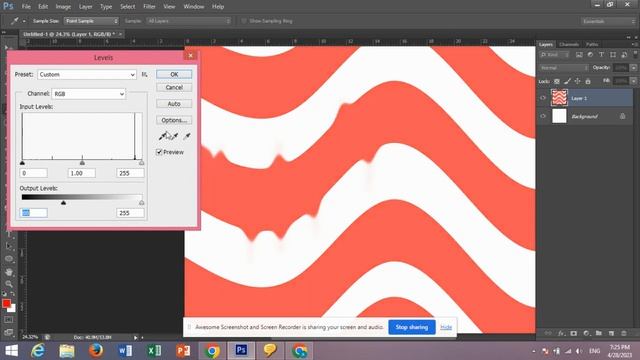Click Cancel in the Levels dialog
This screenshot has width=640, height=360.
click(x=174, y=87)
